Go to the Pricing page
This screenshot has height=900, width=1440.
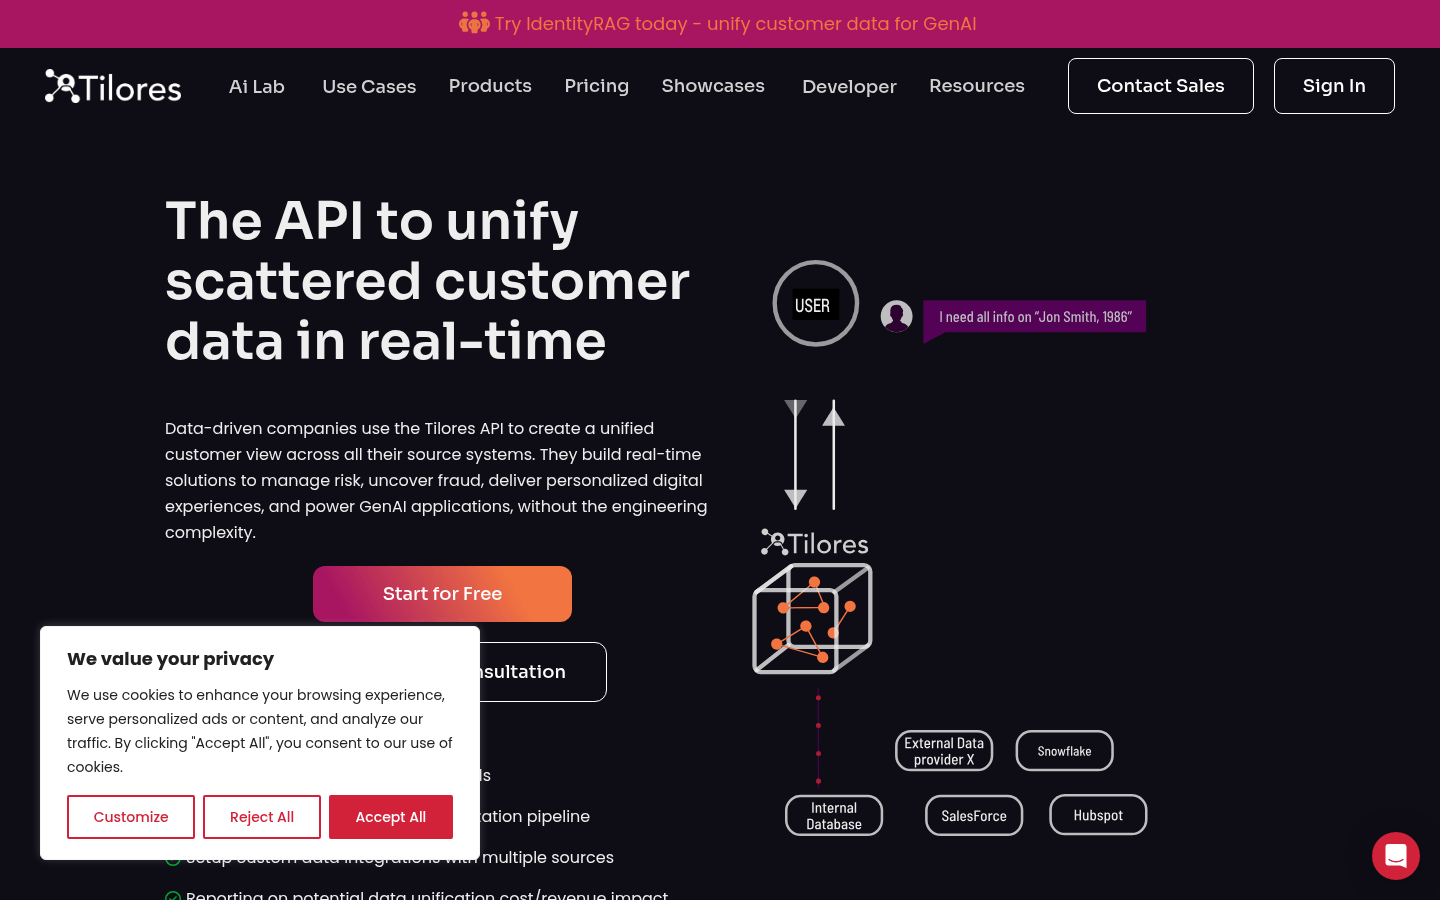point(597,86)
